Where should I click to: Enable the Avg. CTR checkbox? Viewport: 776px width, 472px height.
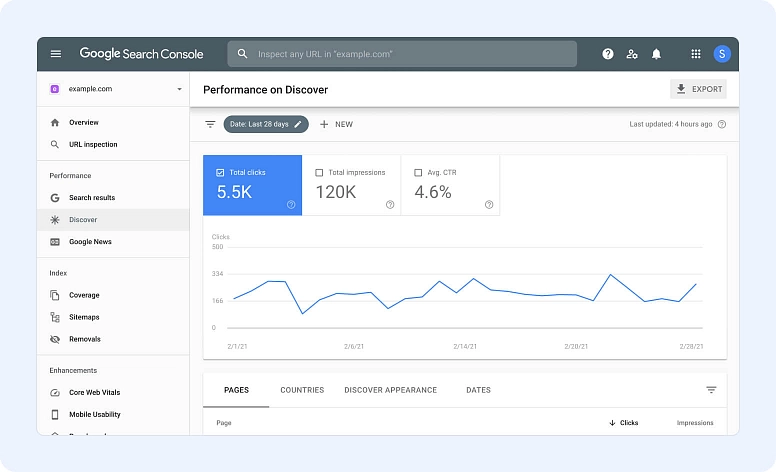(418, 173)
